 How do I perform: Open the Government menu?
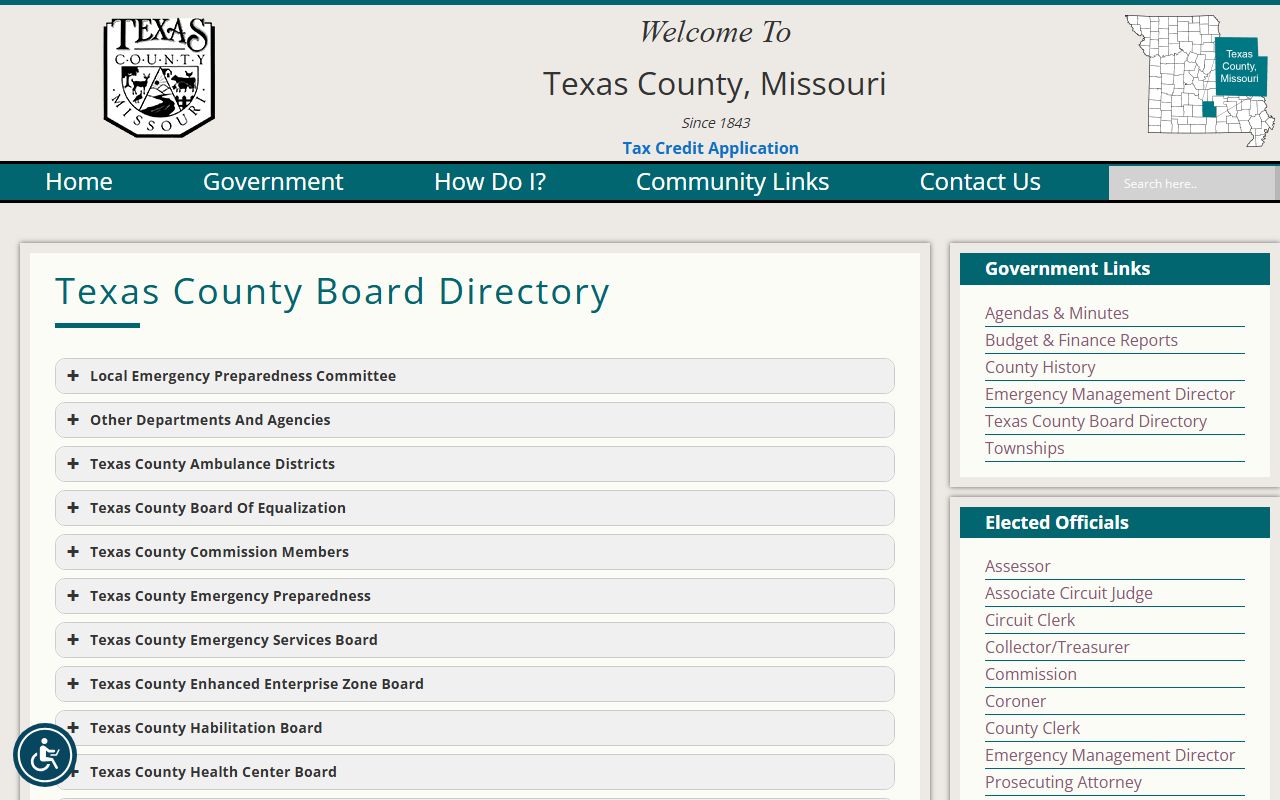coord(273,182)
